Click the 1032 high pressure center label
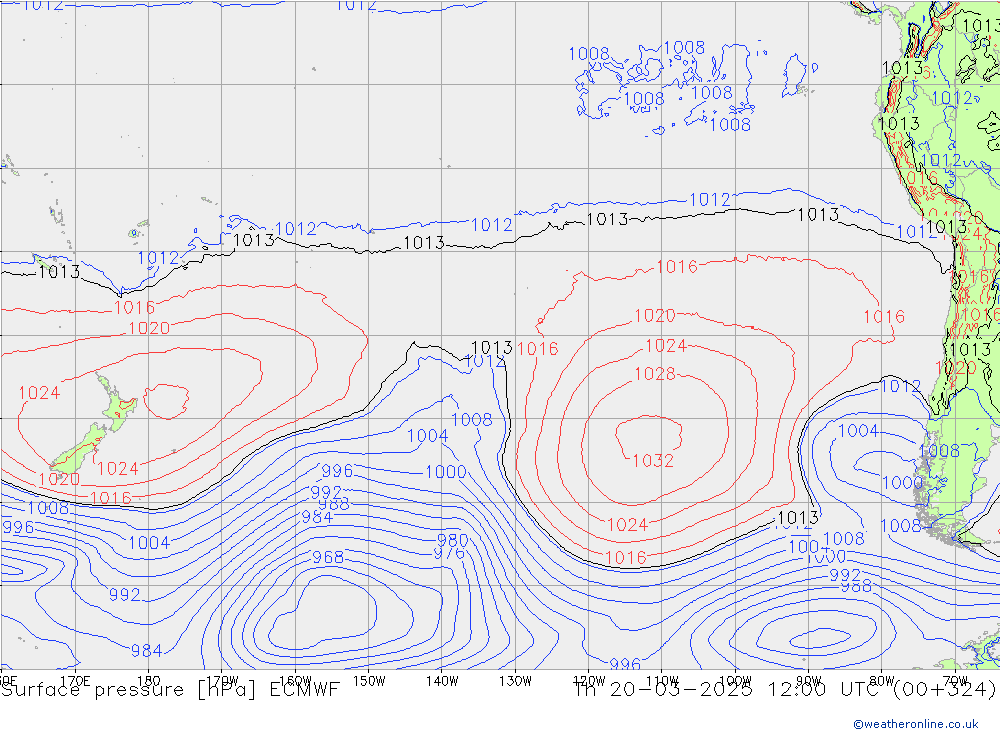 point(653,461)
